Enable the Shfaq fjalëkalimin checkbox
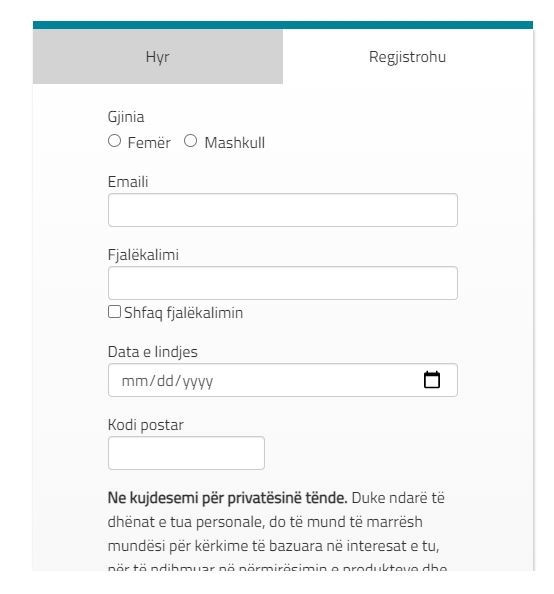Screen dimensions: 554x594 114,312
